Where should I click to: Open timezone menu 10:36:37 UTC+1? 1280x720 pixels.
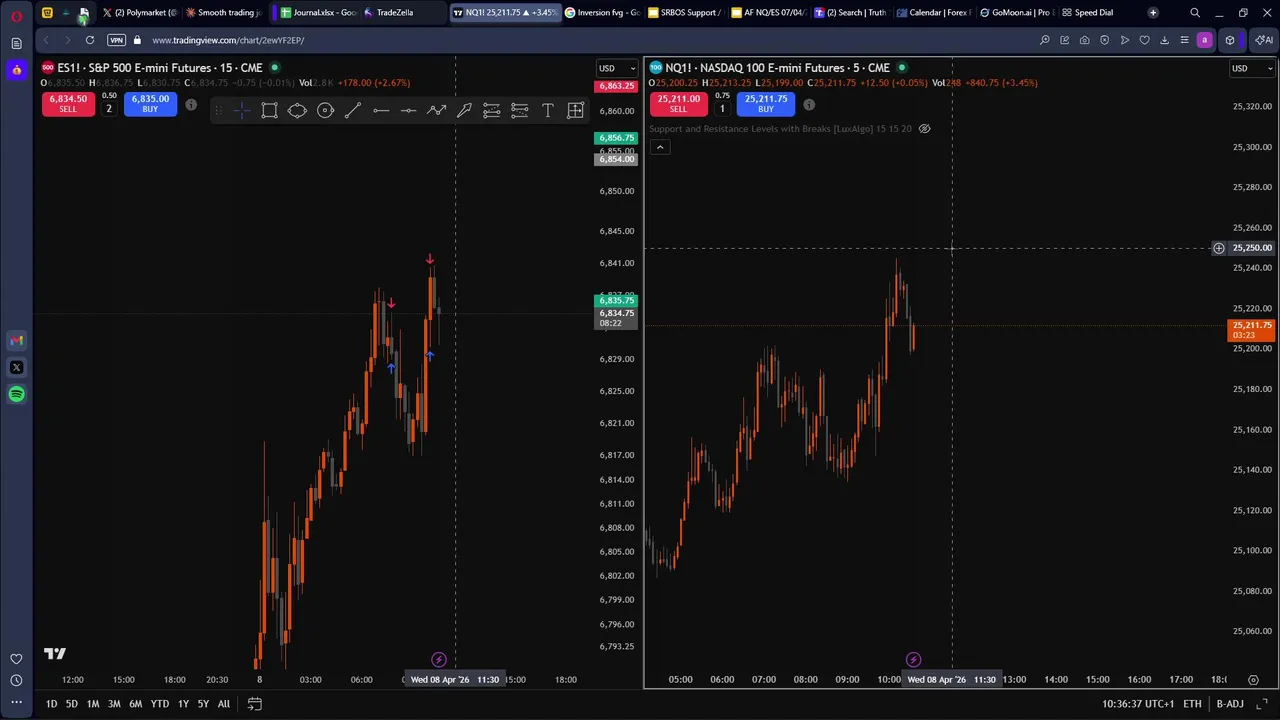point(1138,704)
